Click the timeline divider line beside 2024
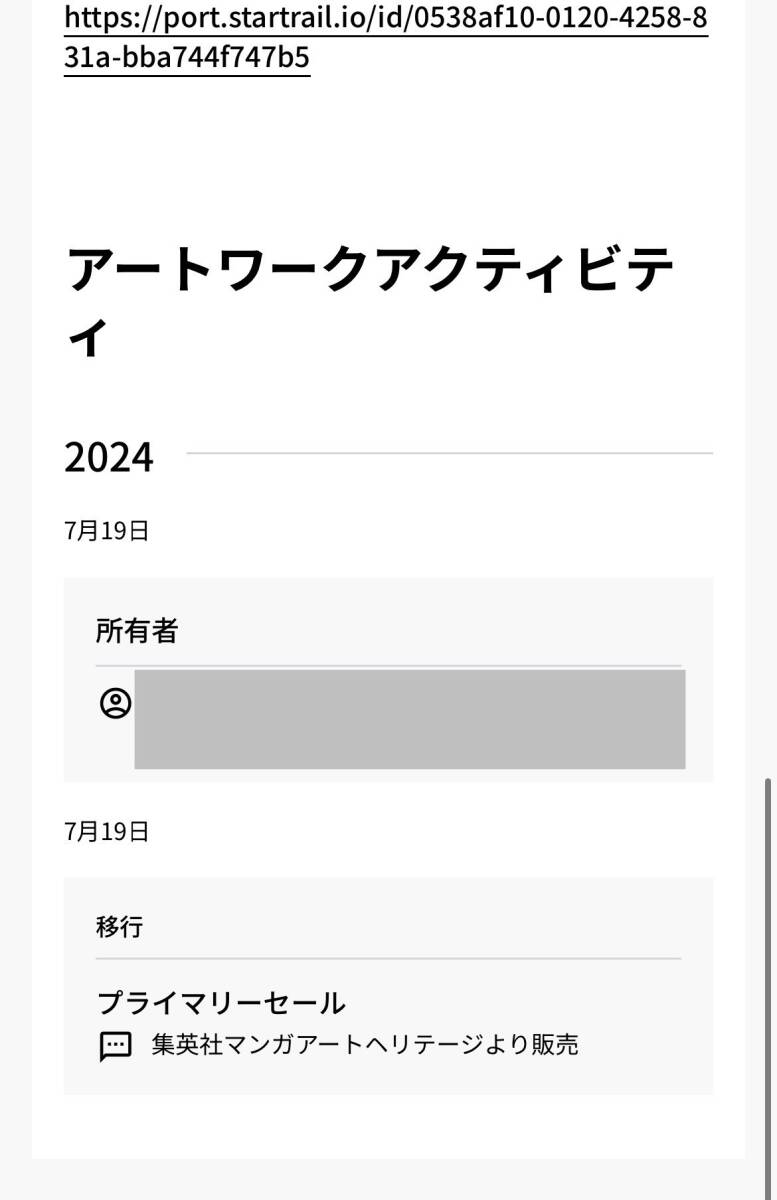Screen dimensions: 777x1200 point(449,454)
